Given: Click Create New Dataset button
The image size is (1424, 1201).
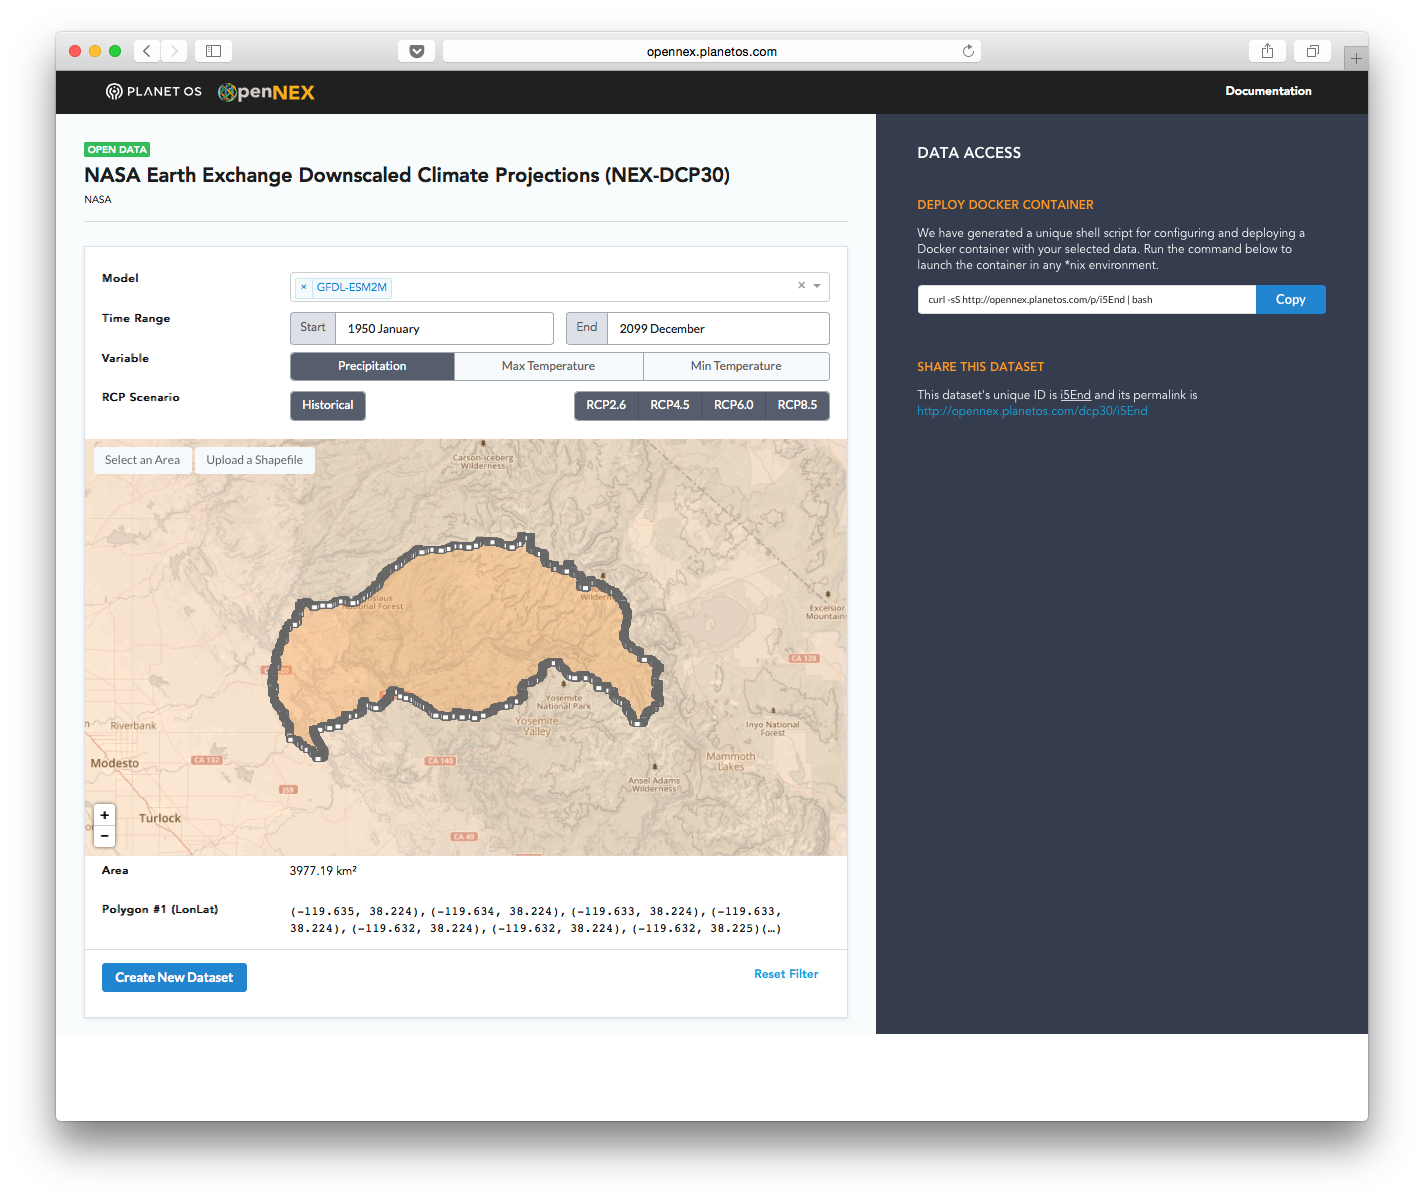Looking at the screenshot, I should tap(174, 977).
